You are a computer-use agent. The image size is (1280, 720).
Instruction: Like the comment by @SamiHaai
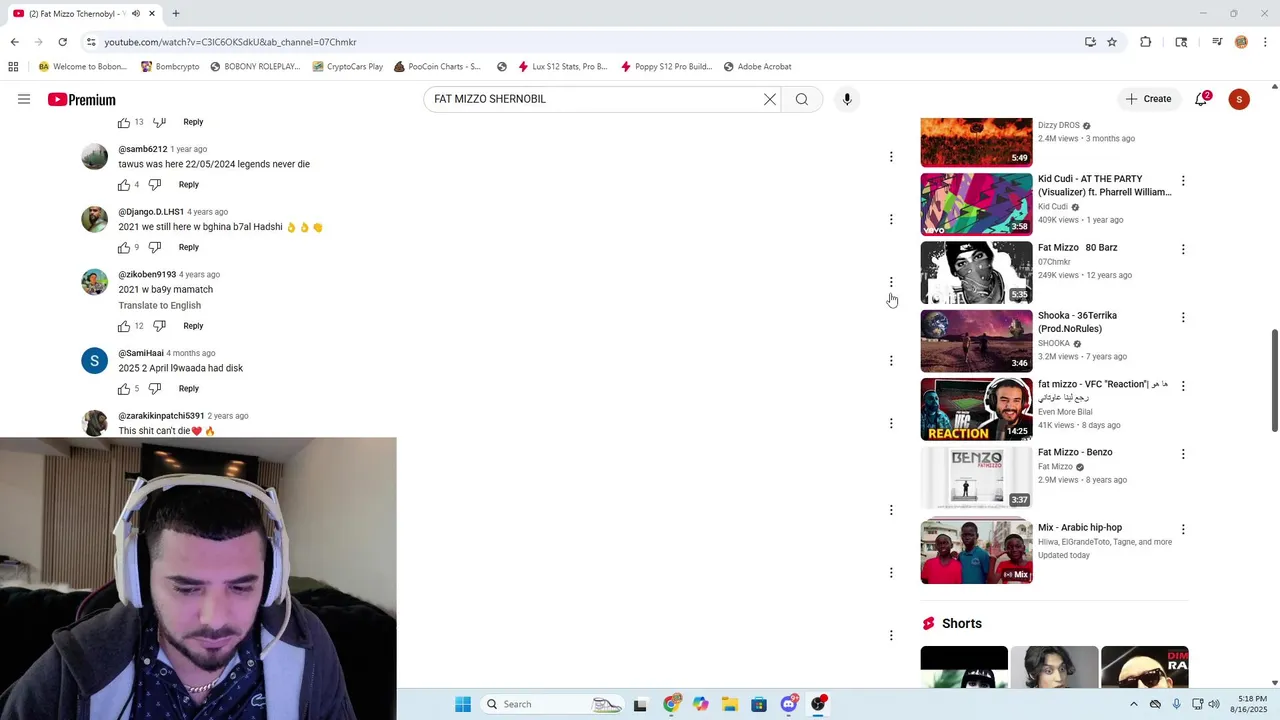(124, 389)
